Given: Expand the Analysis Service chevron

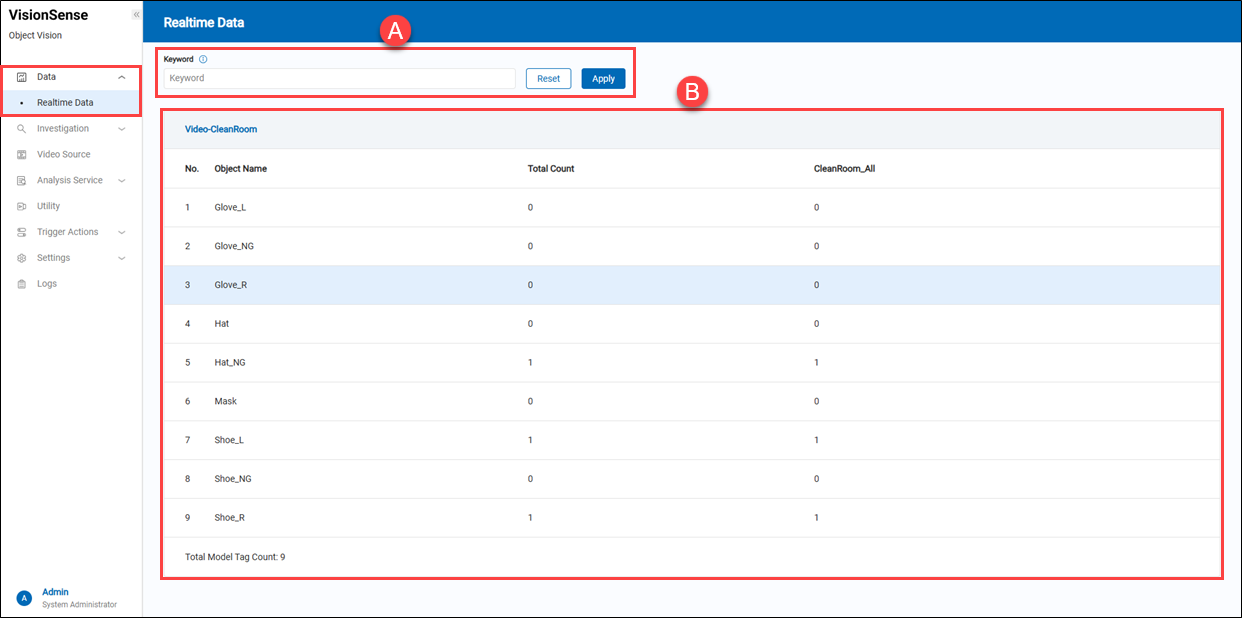Looking at the screenshot, I should [122, 181].
